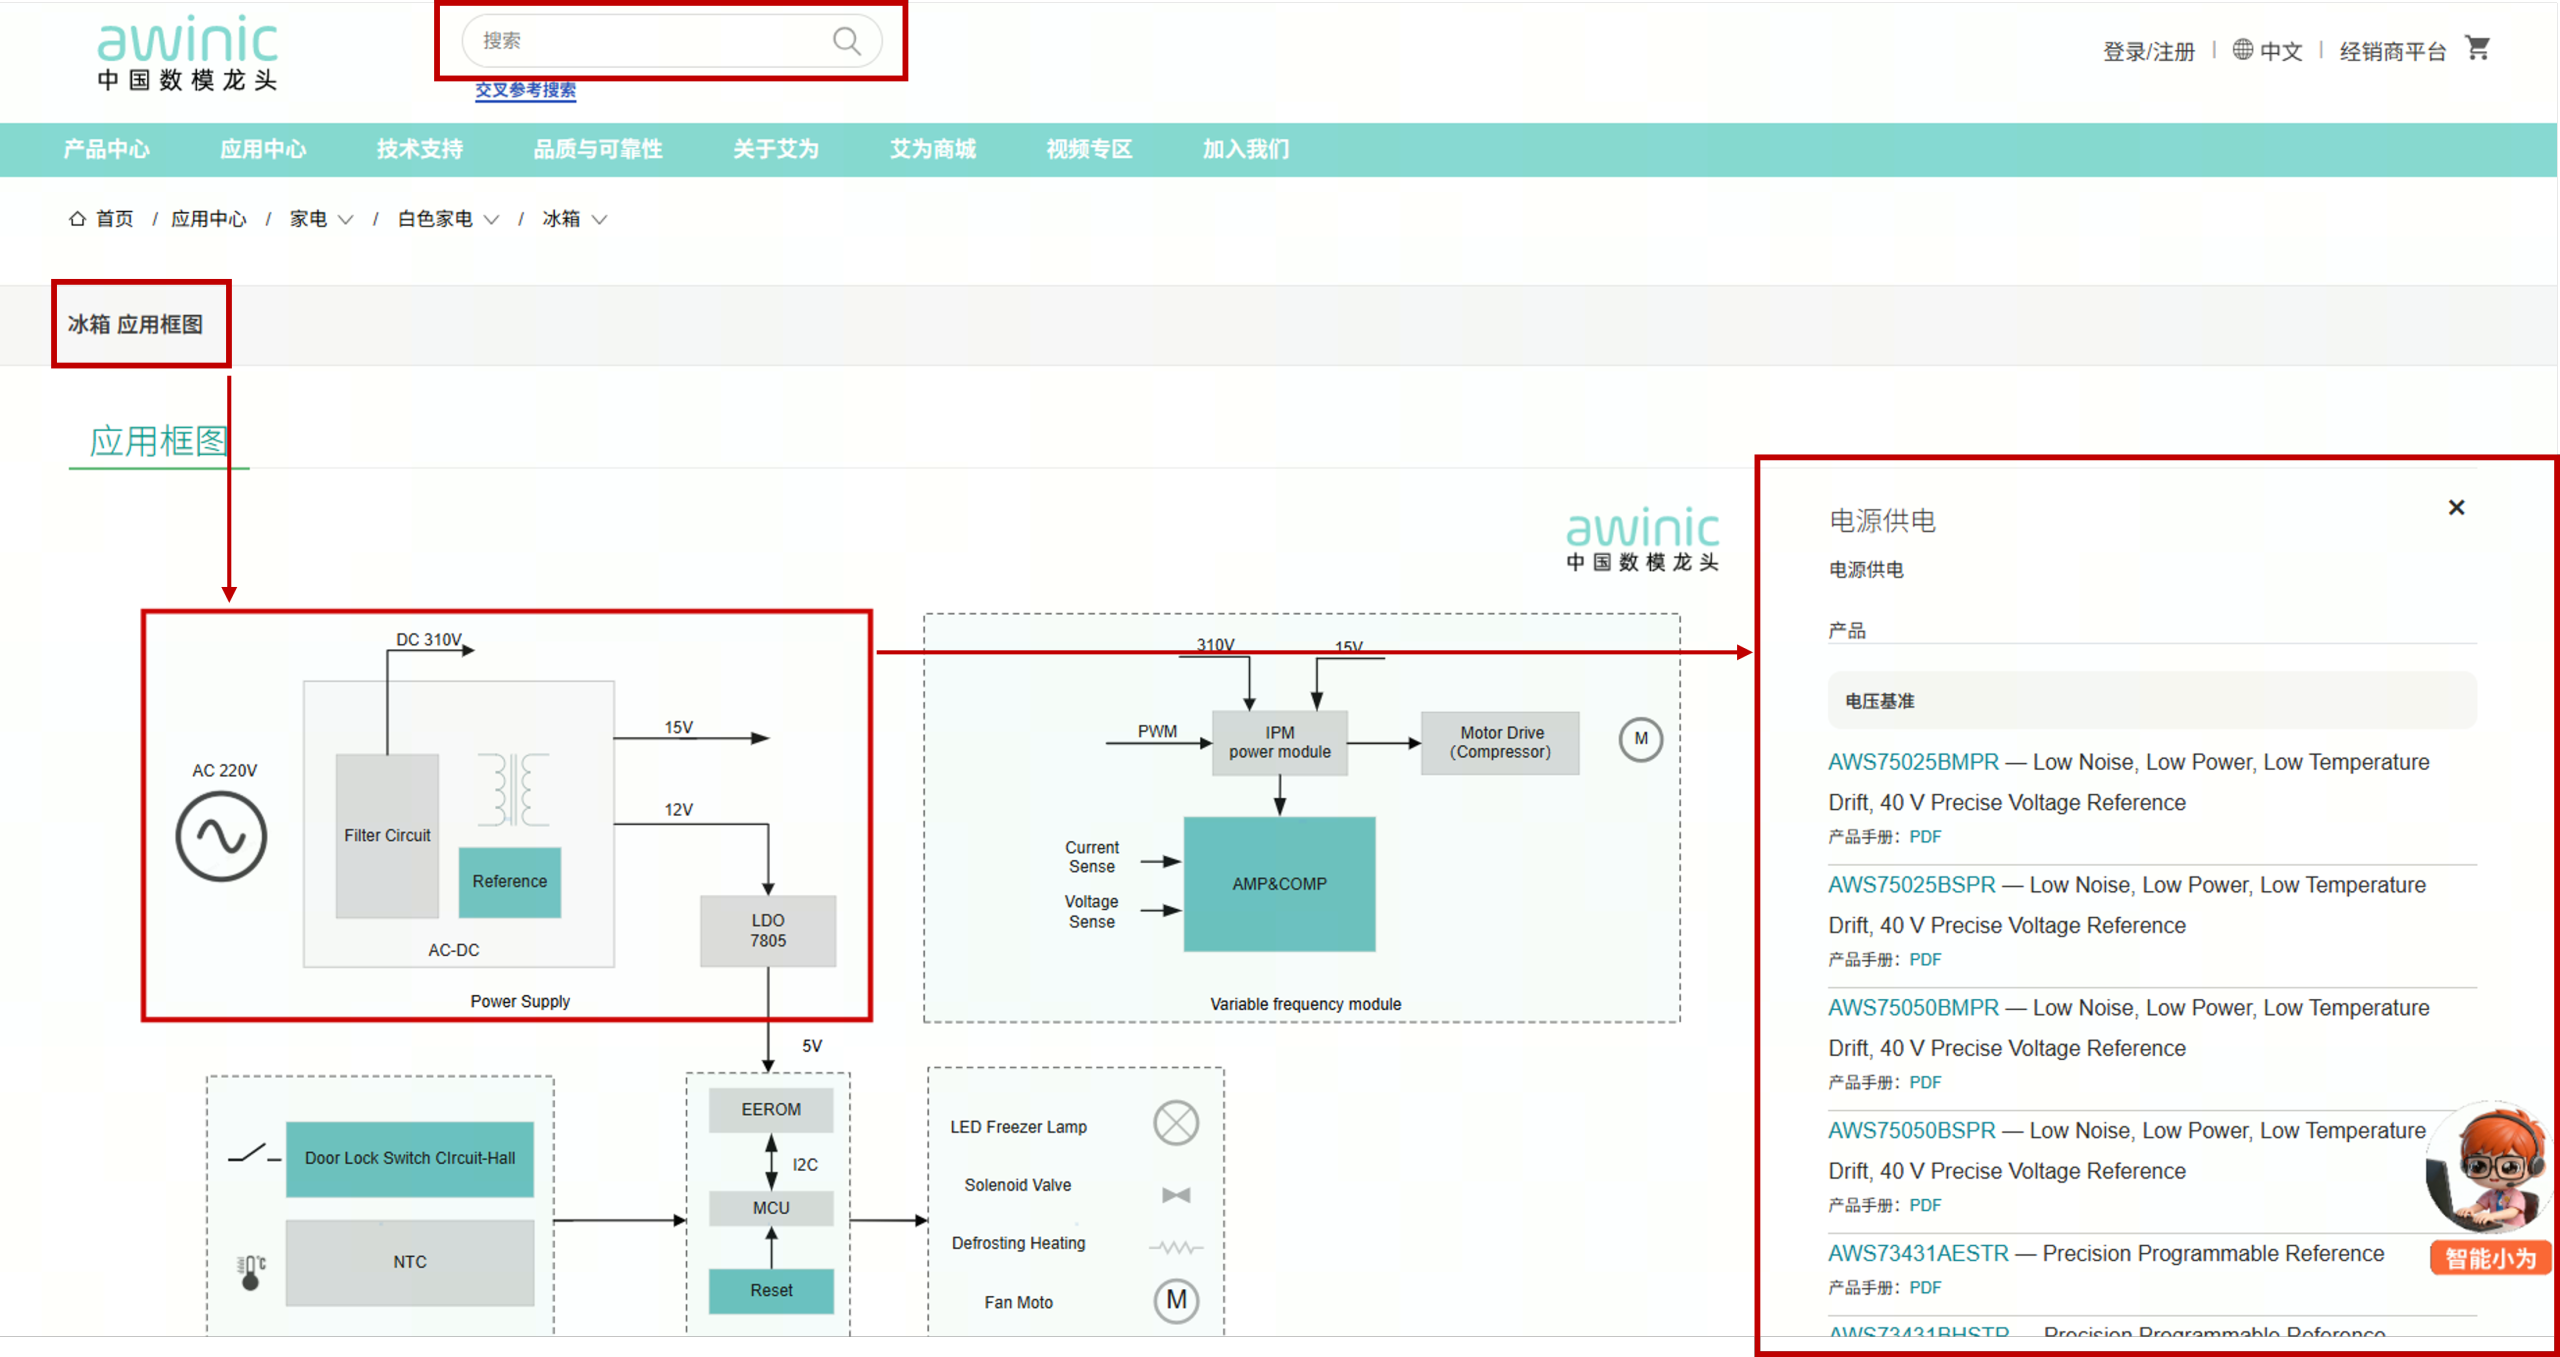The height and width of the screenshot is (1357, 2560).
Task: Click in the 搜索 search field
Action: 671,41
